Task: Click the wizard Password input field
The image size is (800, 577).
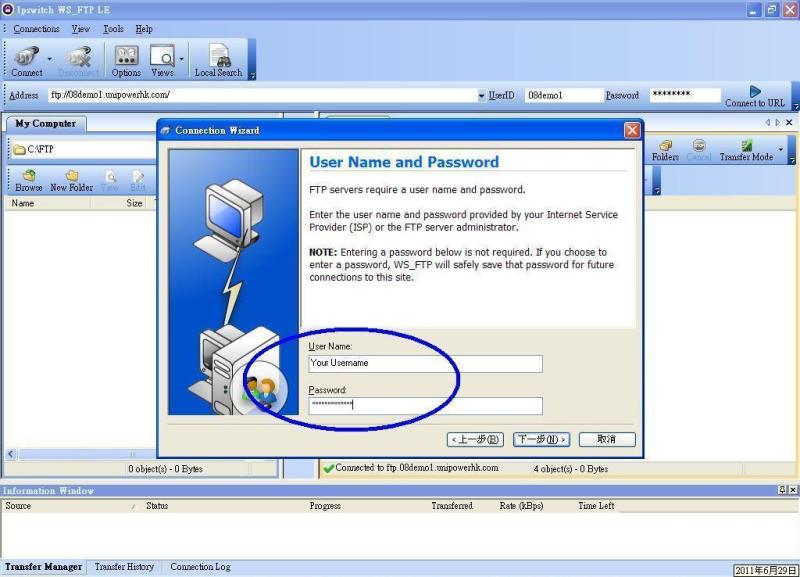Action: click(x=426, y=406)
